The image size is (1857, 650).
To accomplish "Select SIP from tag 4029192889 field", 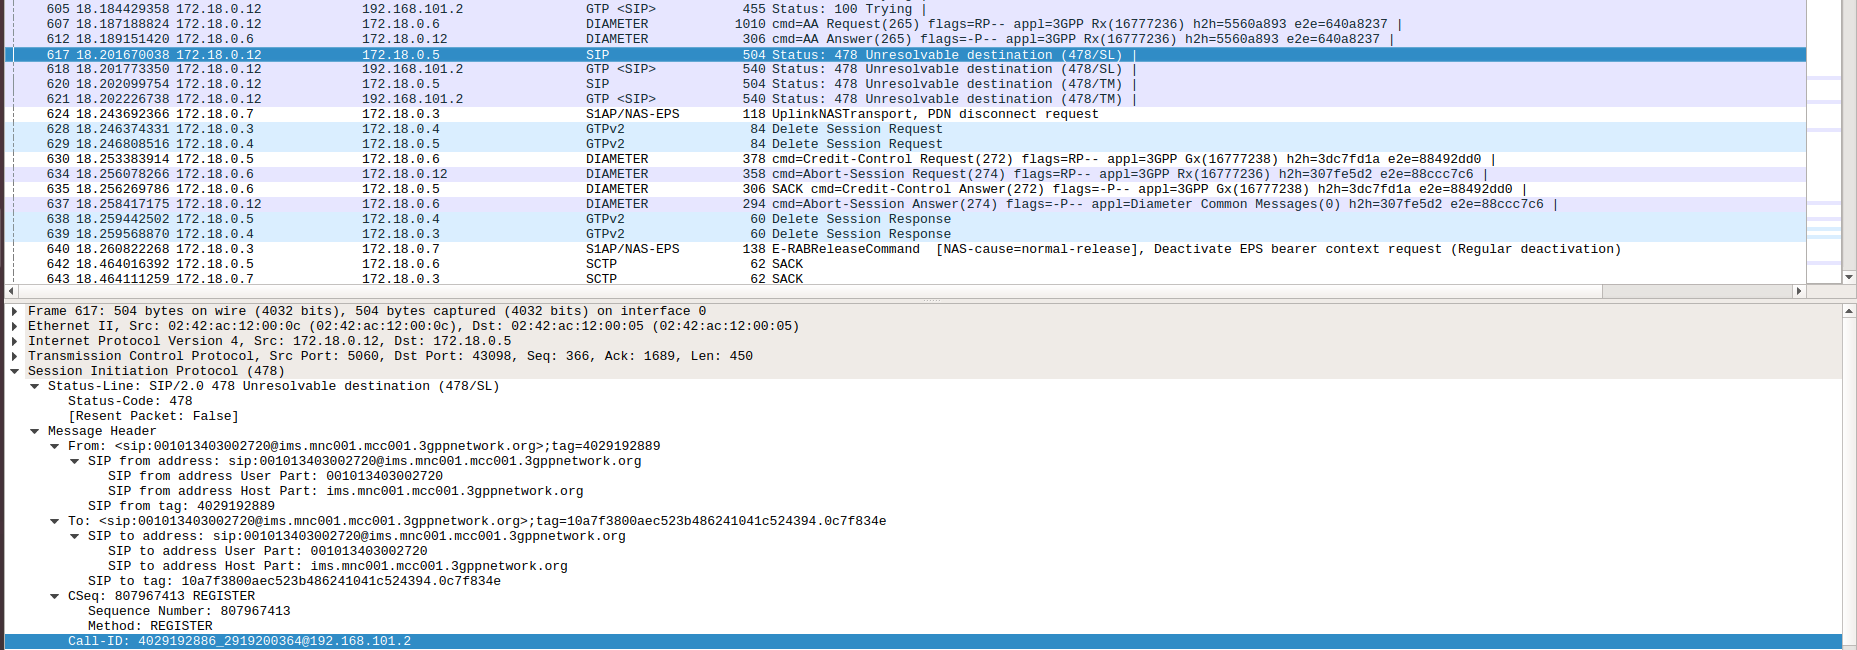I will pos(181,506).
